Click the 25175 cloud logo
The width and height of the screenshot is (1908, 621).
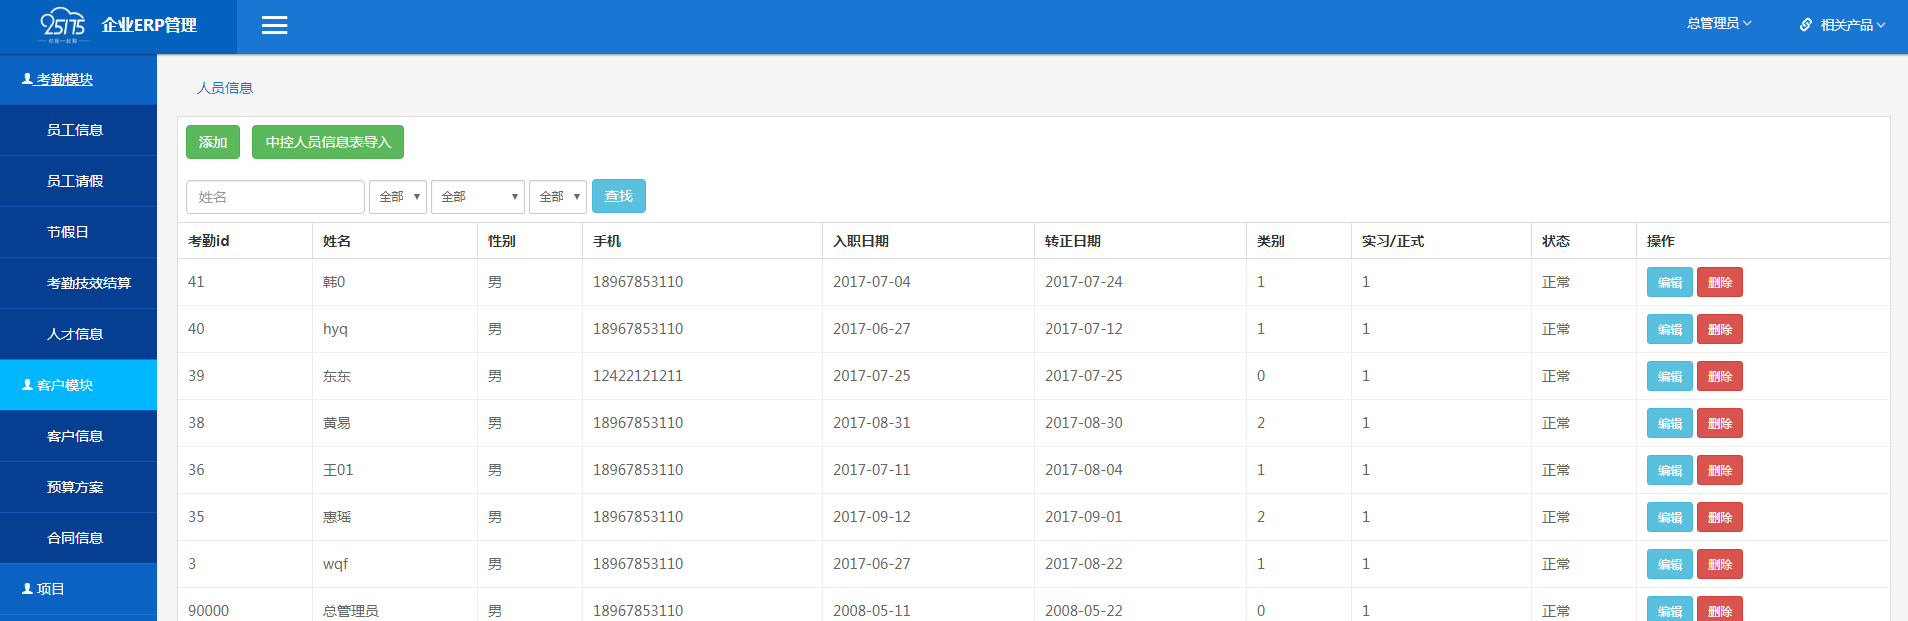63,25
